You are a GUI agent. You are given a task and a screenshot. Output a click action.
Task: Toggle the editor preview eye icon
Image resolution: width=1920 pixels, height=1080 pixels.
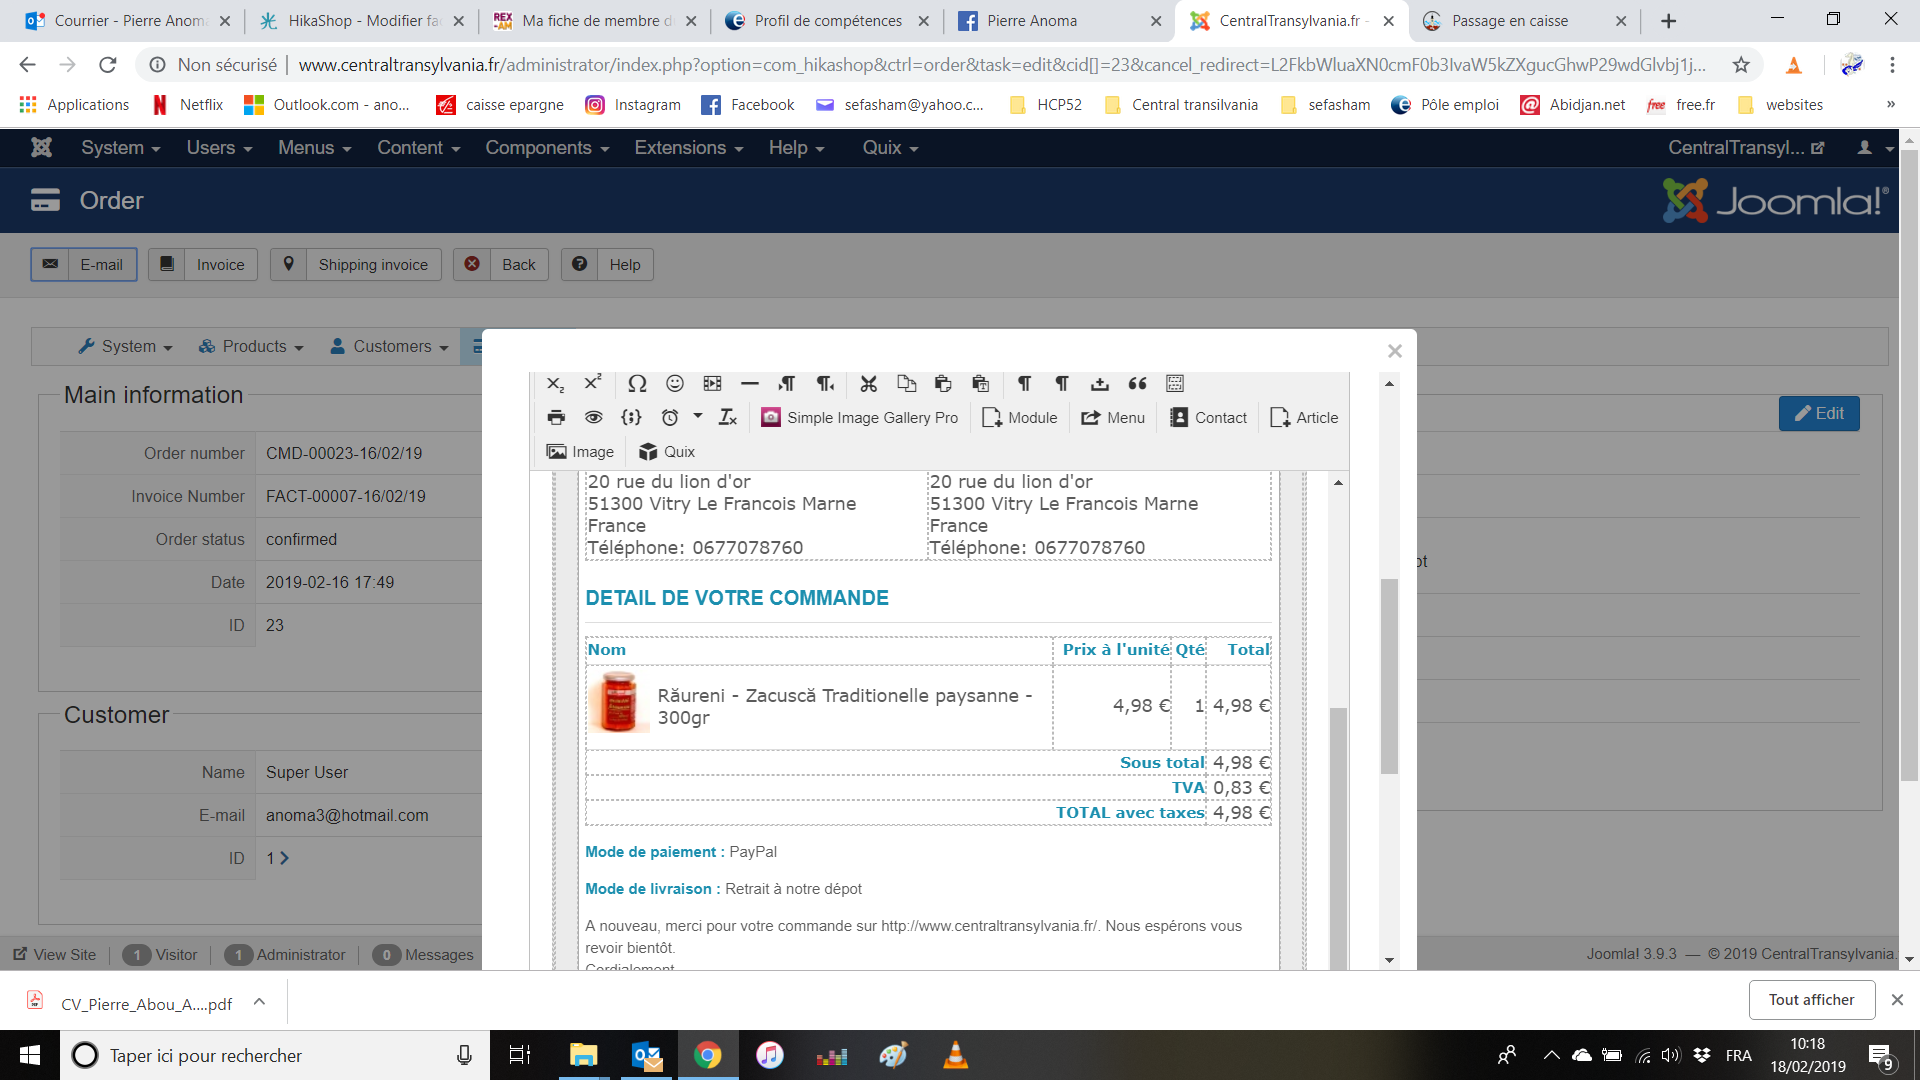tap(594, 418)
